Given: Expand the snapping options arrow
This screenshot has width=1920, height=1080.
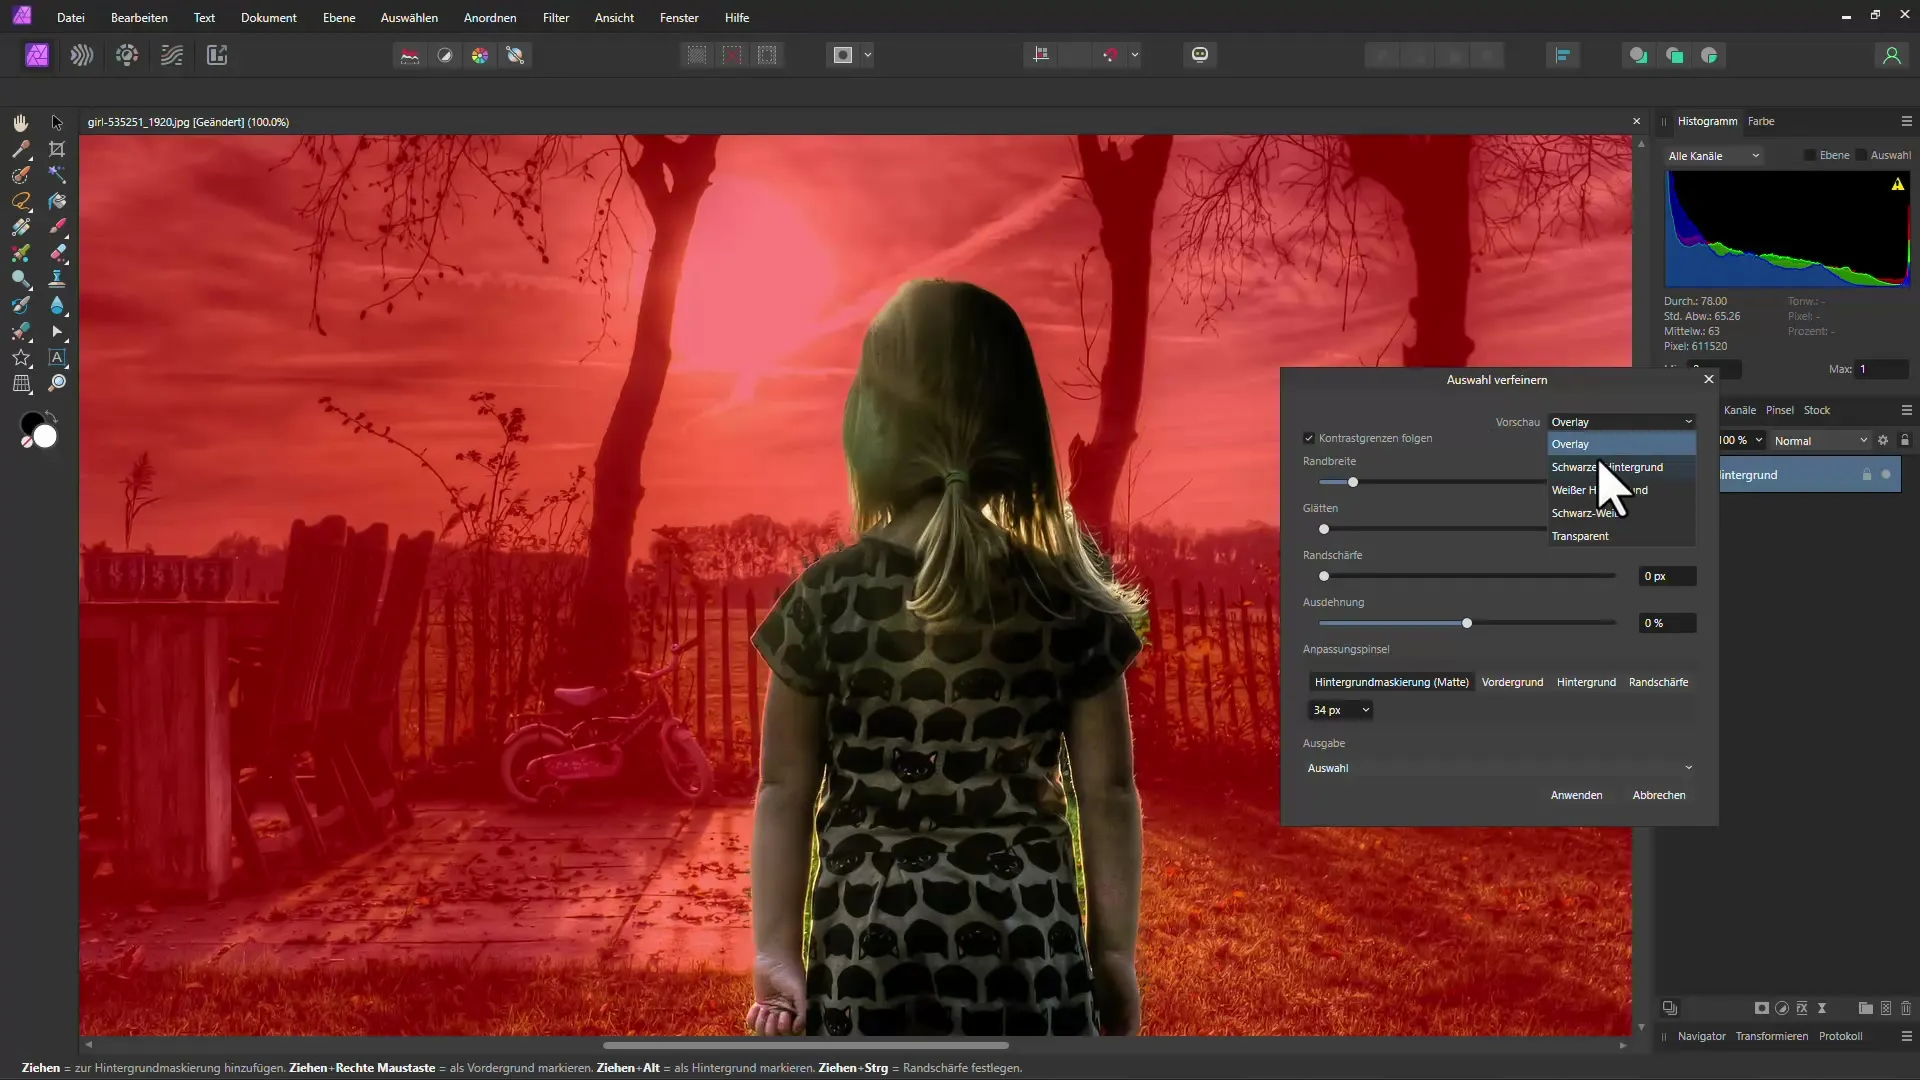Looking at the screenshot, I should (1135, 55).
